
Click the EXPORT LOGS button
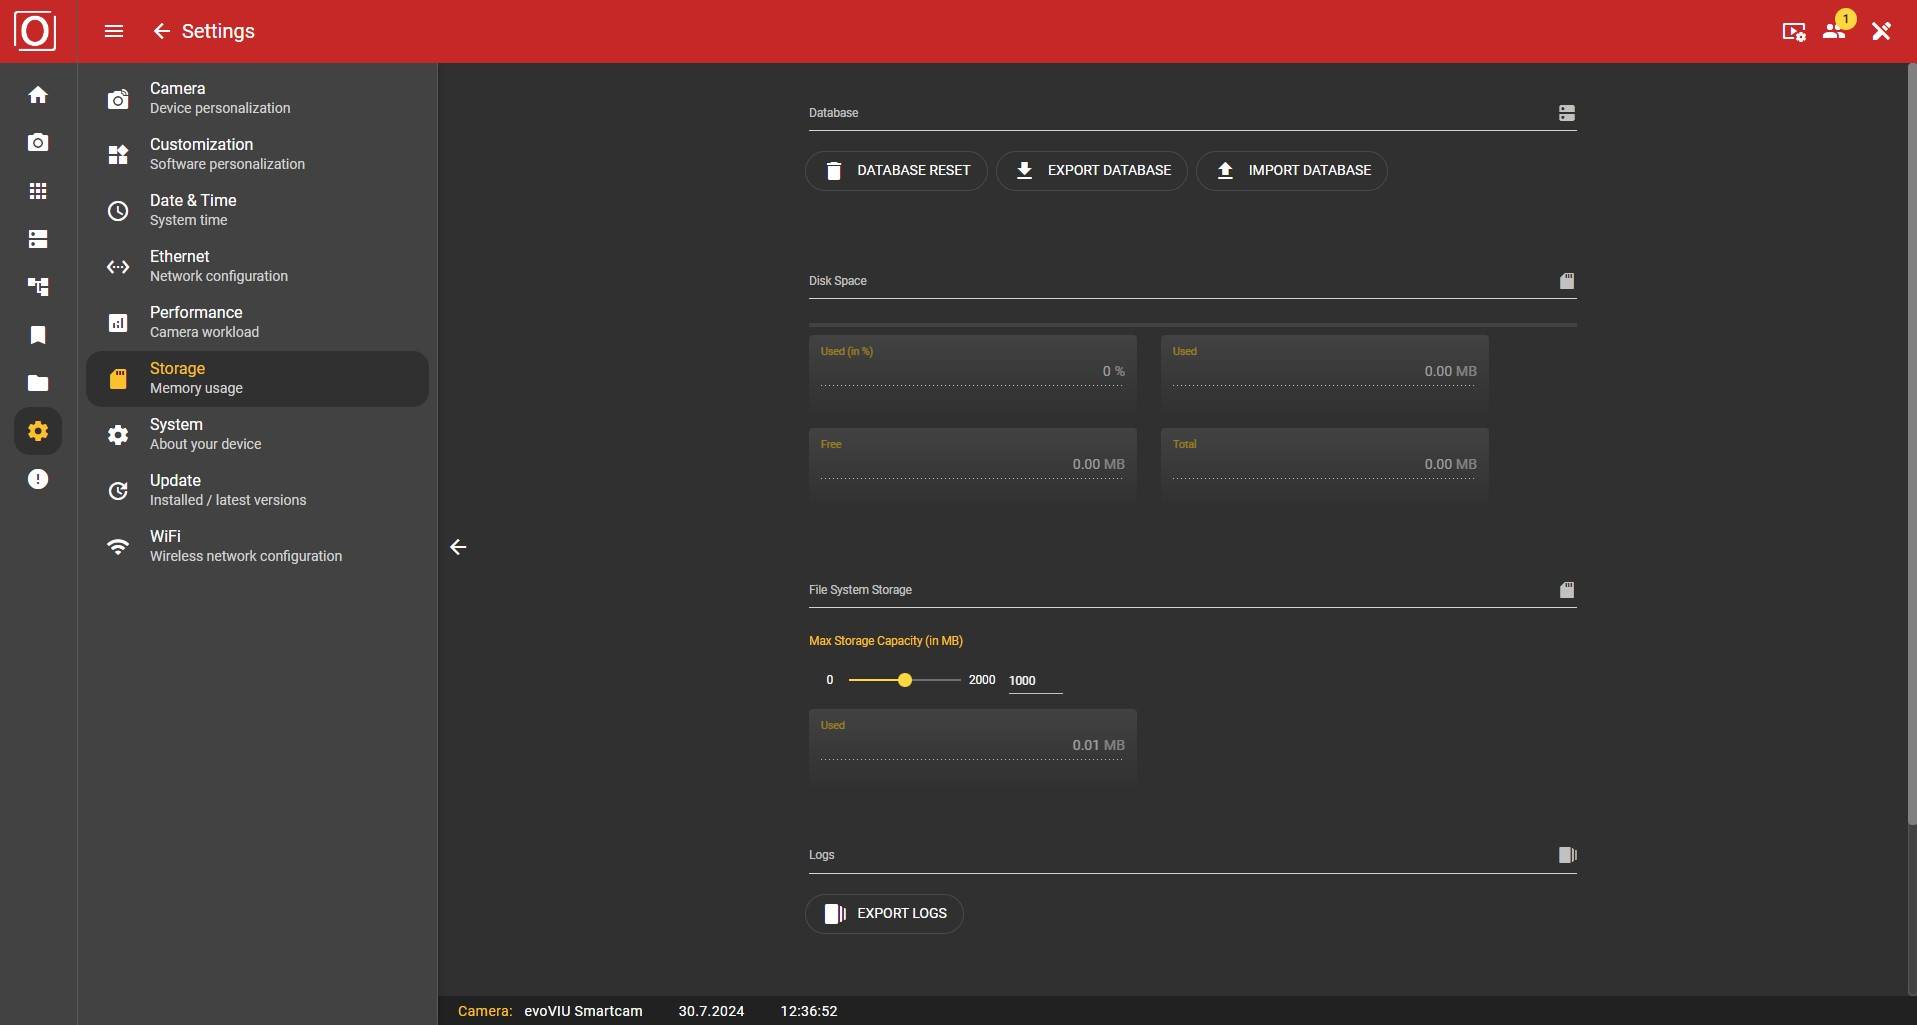pyautogui.click(x=884, y=914)
